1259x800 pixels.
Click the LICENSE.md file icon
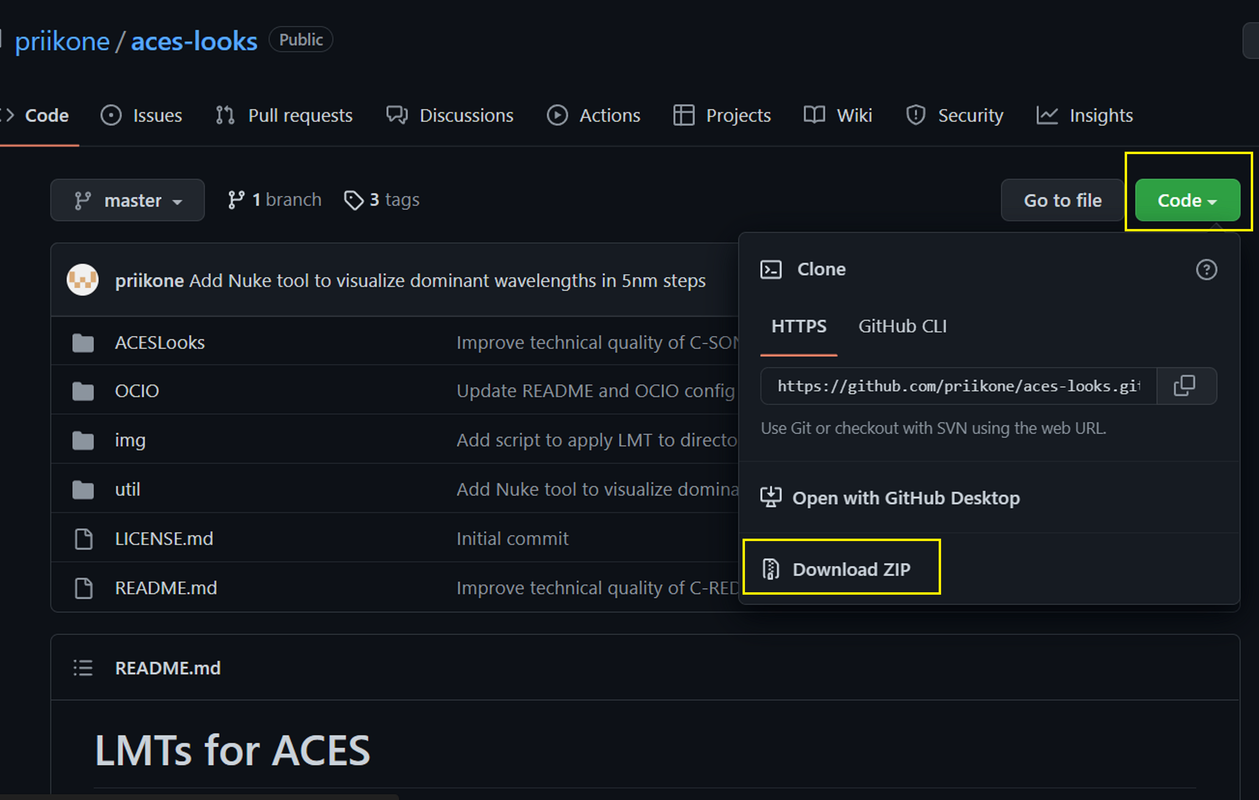pos(84,539)
